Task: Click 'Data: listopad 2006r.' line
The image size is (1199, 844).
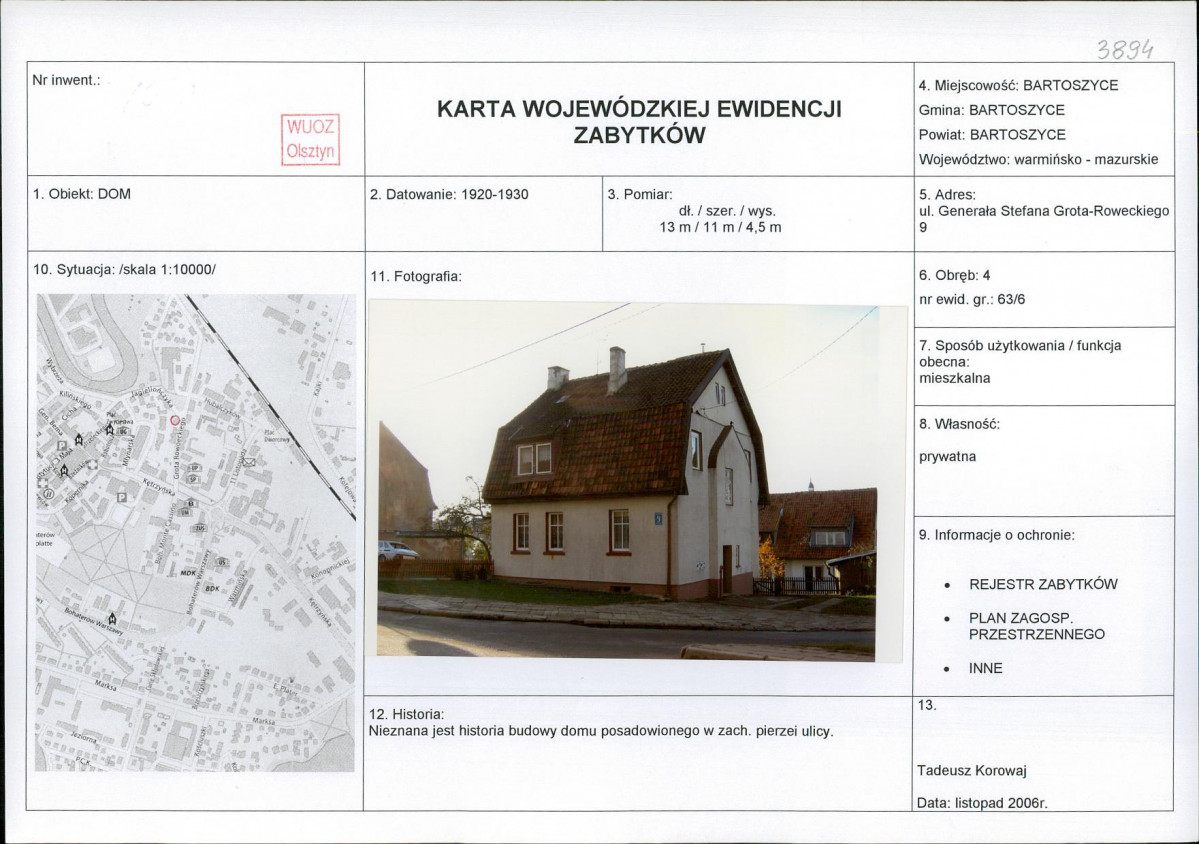Action: click(x=983, y=803)
